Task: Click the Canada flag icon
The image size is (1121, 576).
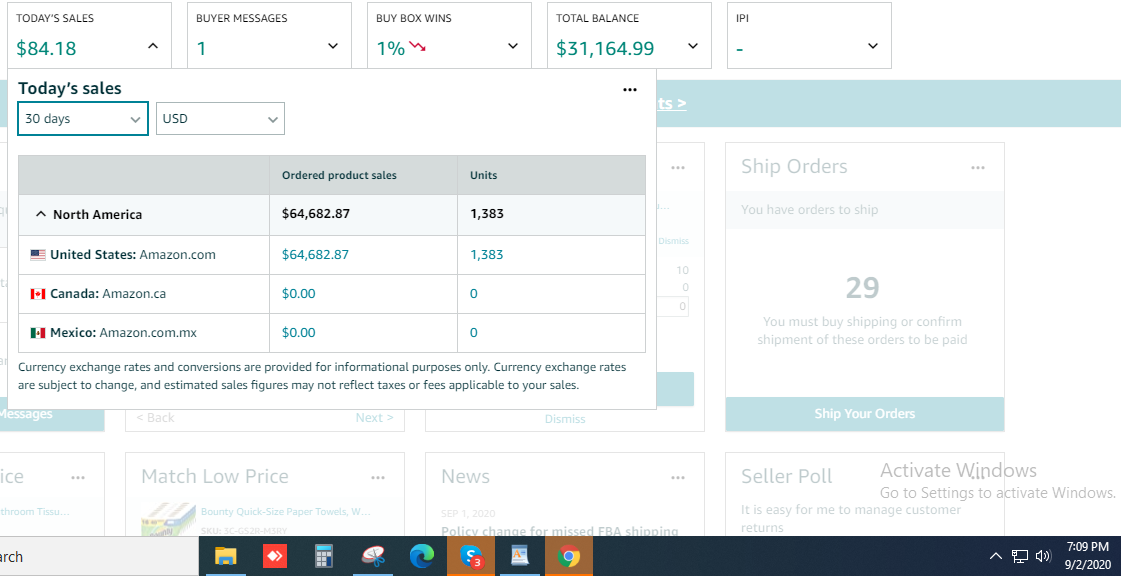Action: pyautogui.click(x=38, y=294)
